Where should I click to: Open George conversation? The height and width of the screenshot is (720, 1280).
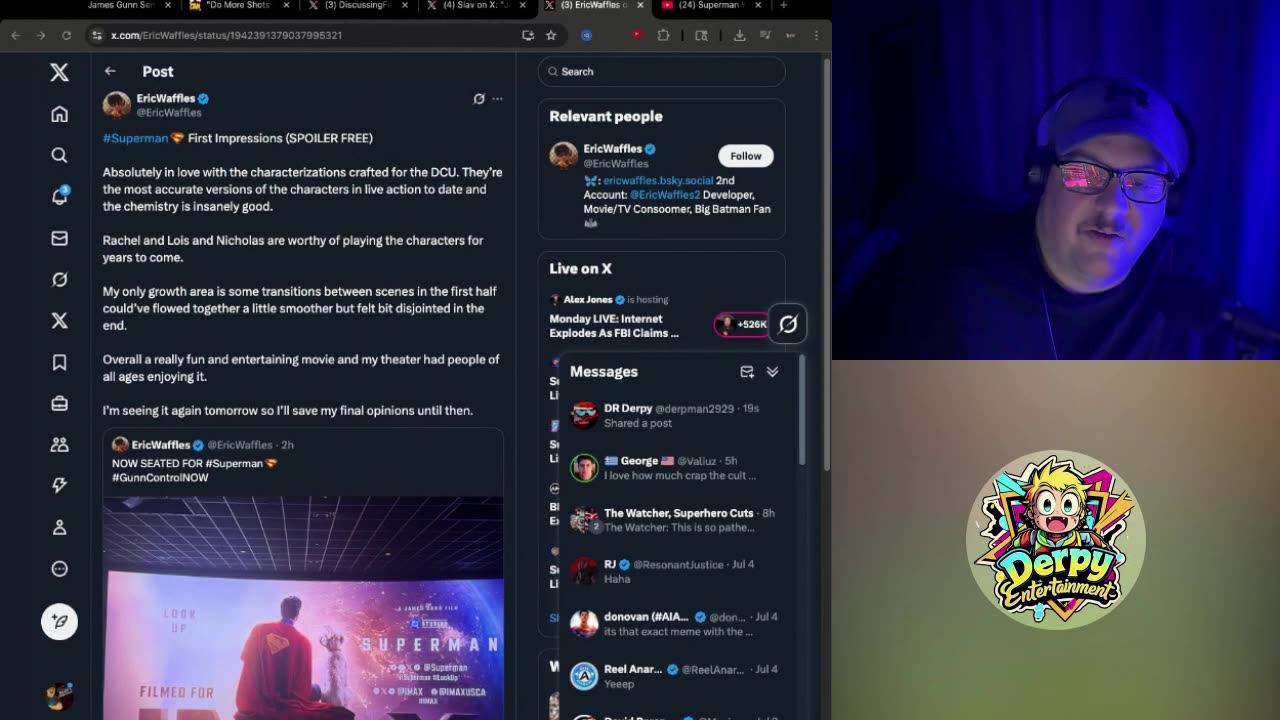680,468
